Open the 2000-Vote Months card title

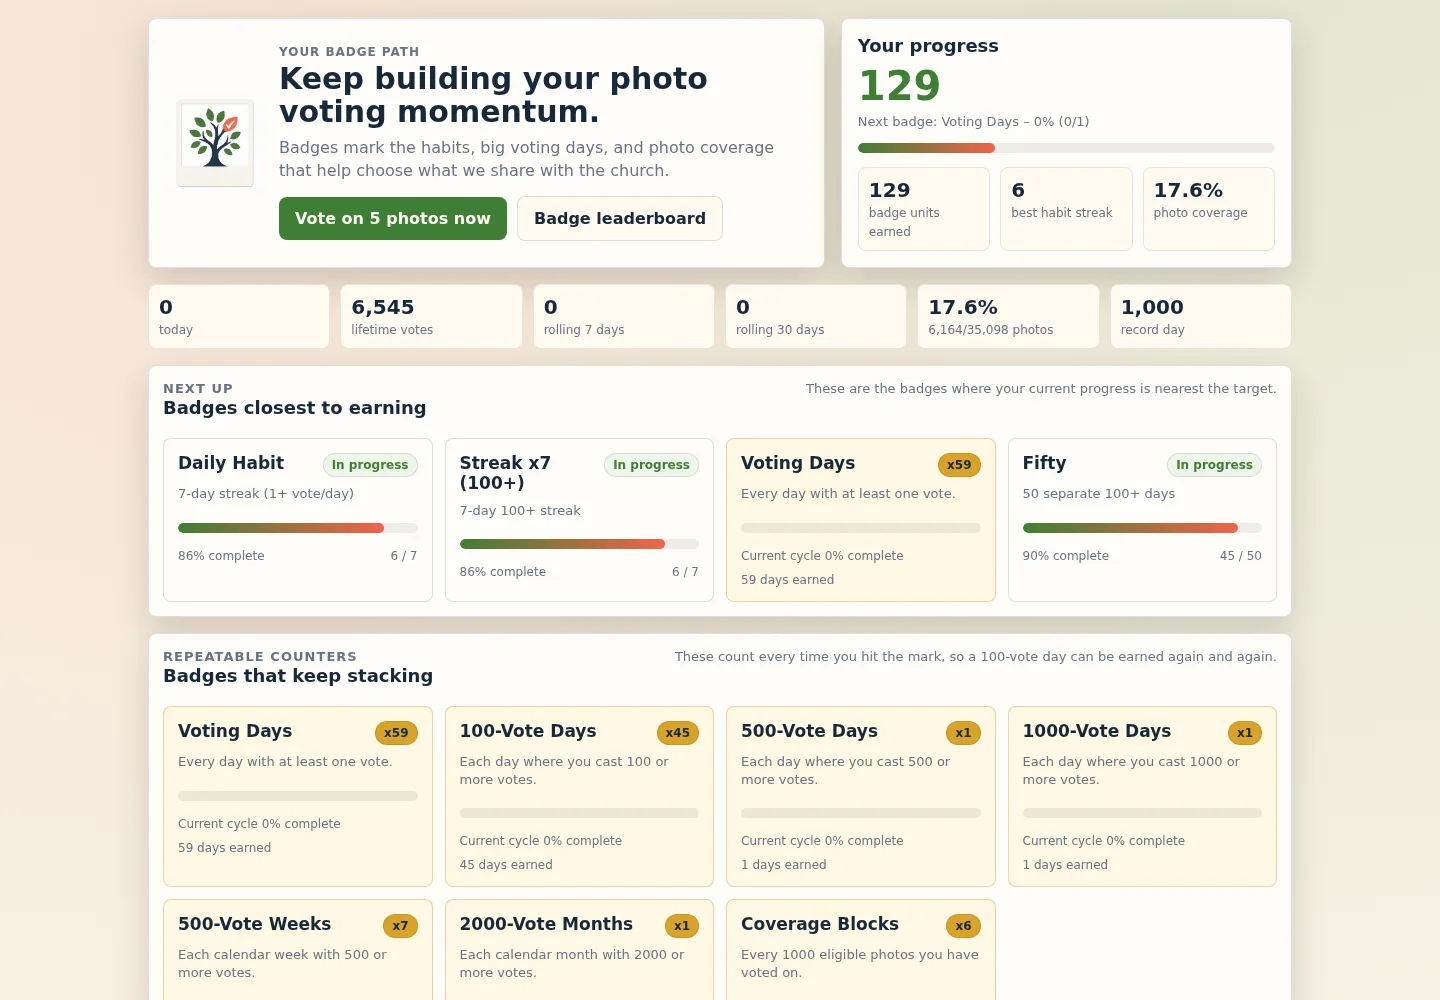point(546,924)
